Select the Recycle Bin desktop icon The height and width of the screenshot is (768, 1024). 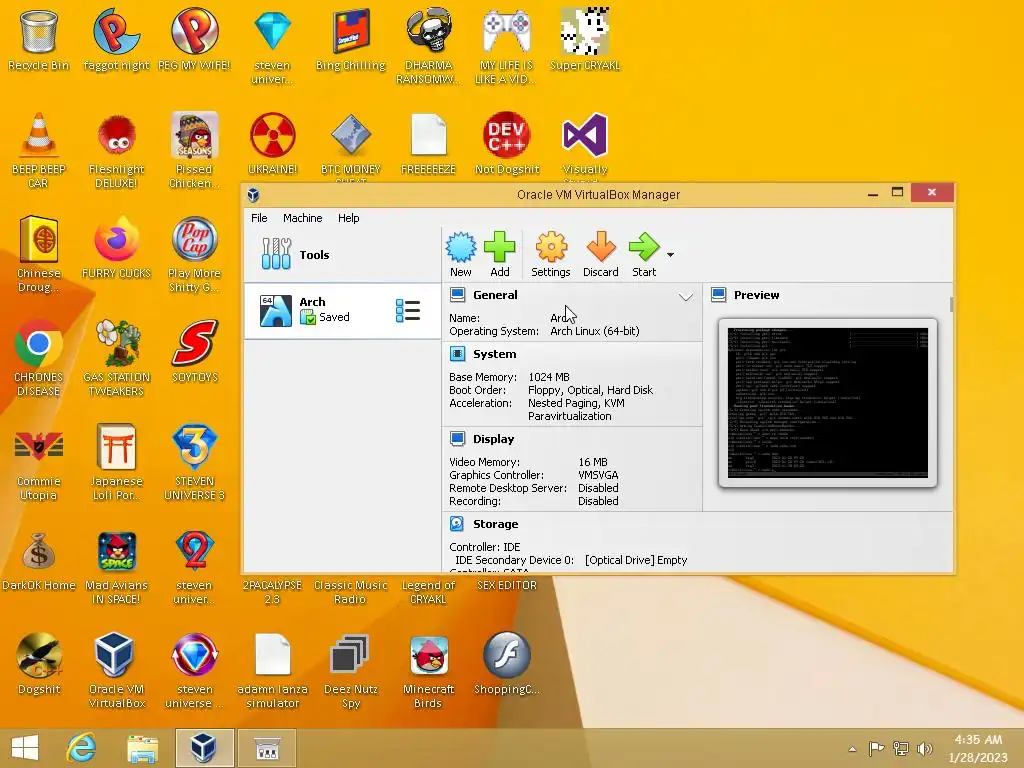point(39,40)
